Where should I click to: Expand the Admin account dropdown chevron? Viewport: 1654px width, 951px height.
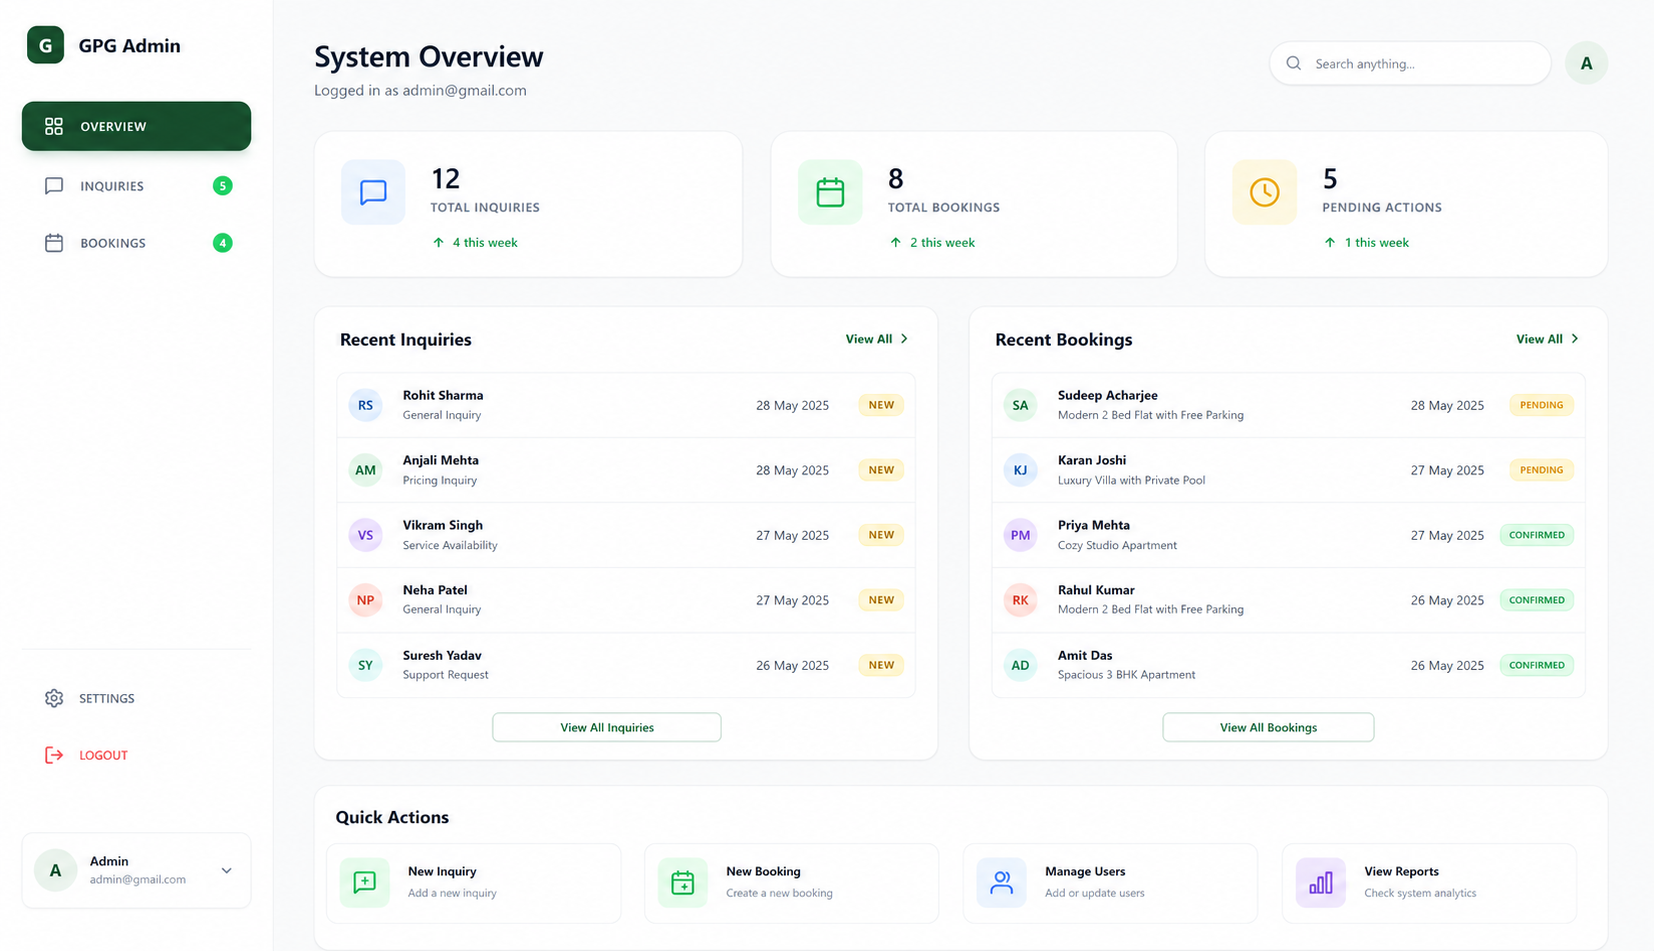pyautogui.click(x=227, y=871)
